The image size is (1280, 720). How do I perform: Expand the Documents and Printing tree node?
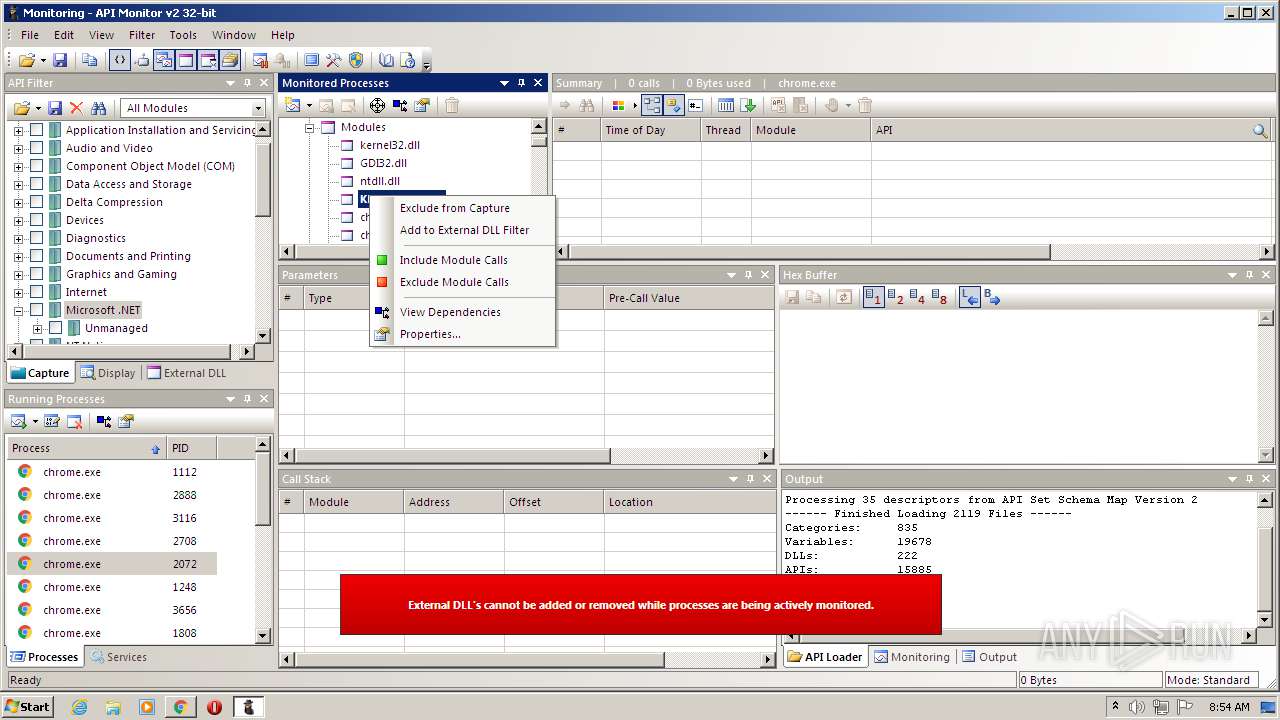[x=18, y=256]
